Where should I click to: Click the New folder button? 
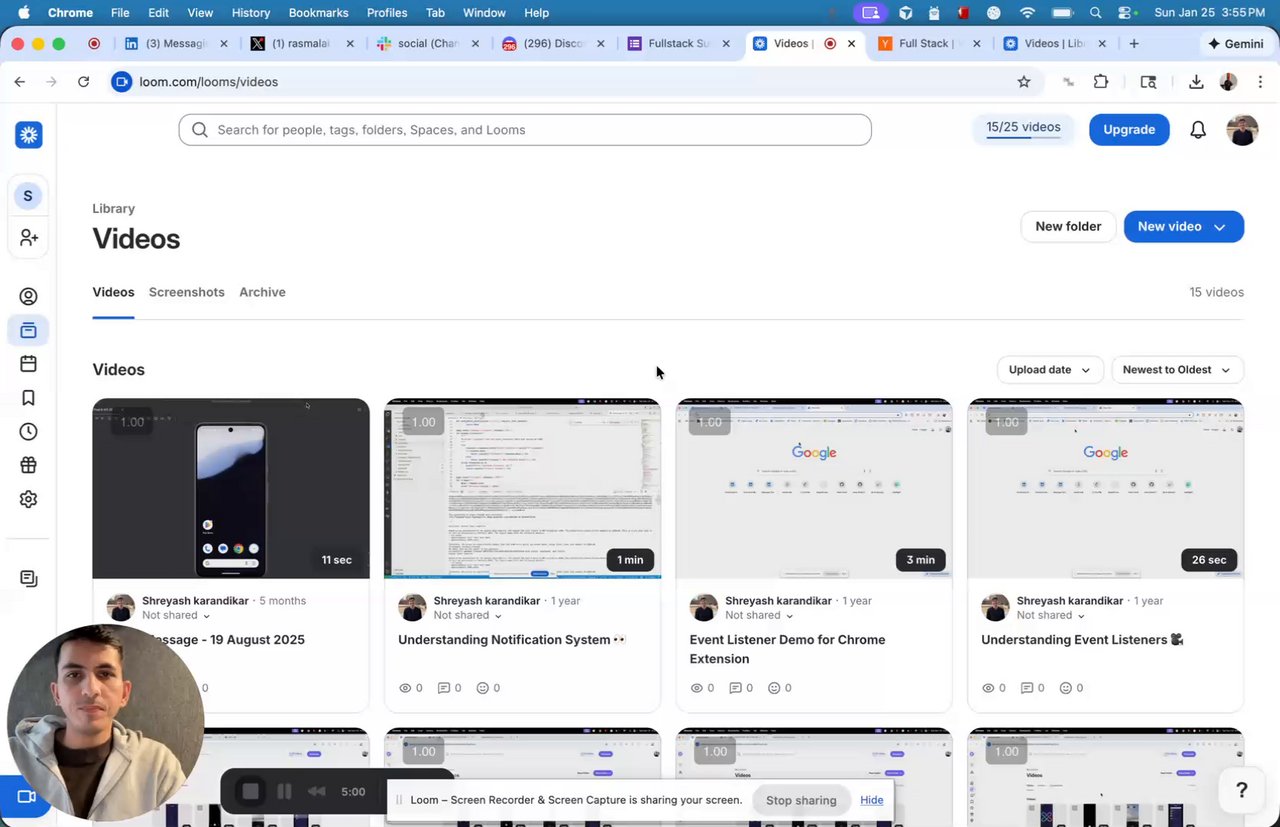(x=1068, y=227)
